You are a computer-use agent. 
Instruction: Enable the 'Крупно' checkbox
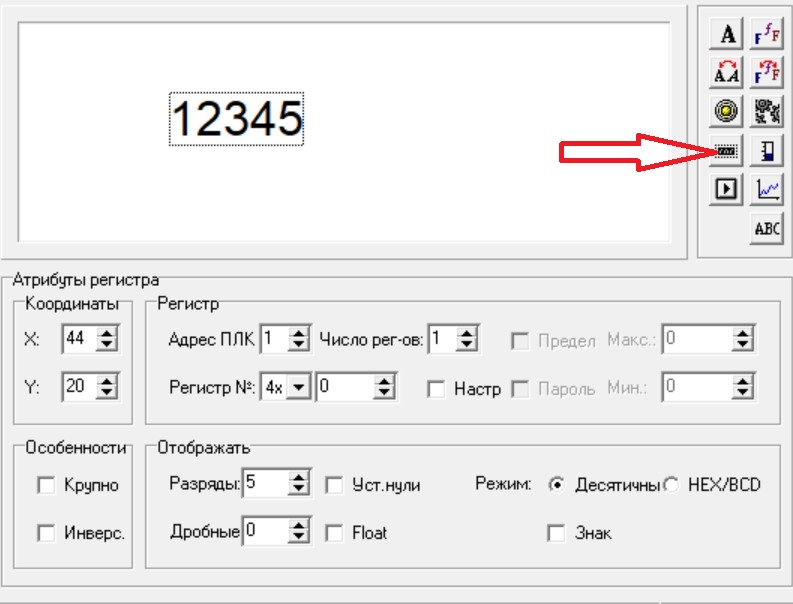tap(45, 486)
